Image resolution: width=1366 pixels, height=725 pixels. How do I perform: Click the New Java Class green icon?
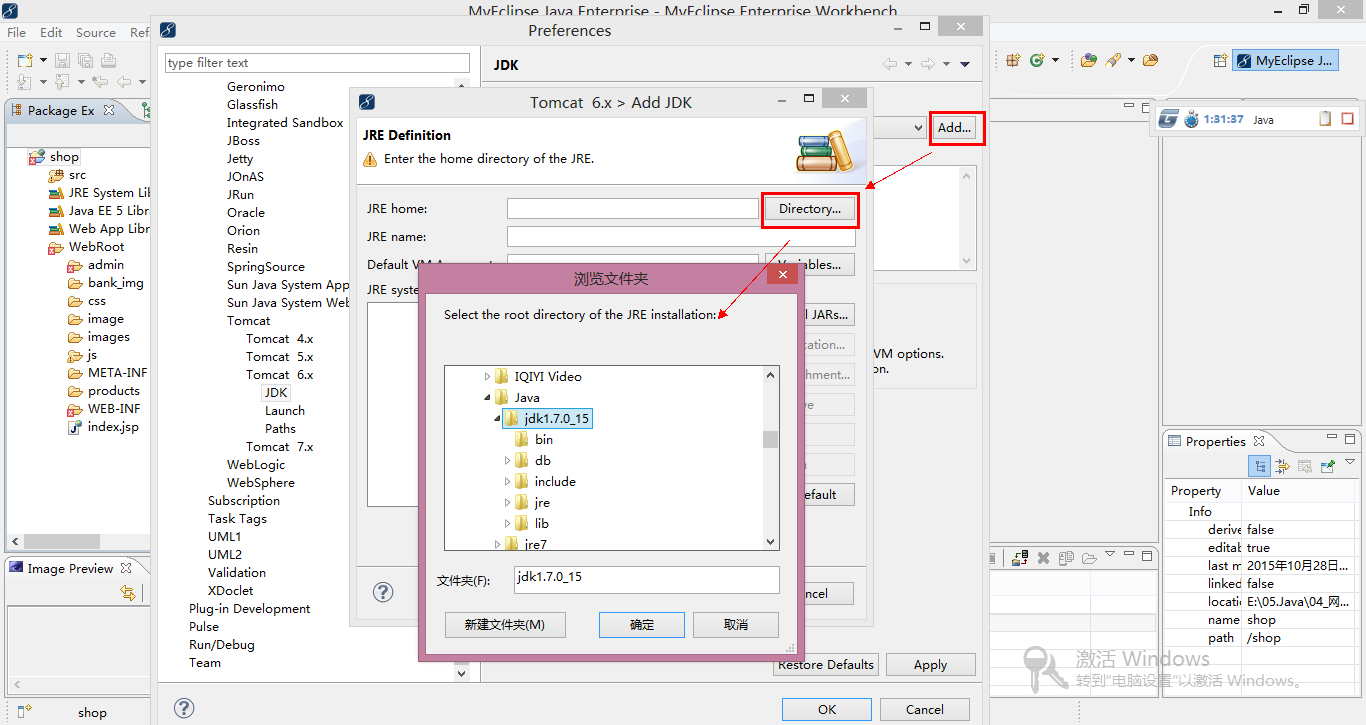(1037, 61)
